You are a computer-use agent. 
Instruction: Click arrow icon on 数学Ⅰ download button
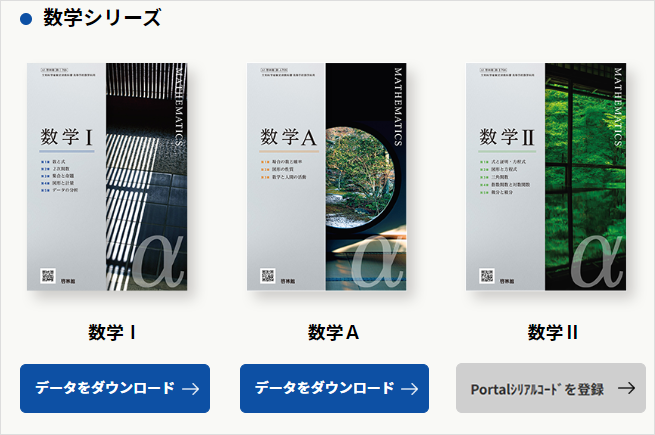(x=190, y=389)
